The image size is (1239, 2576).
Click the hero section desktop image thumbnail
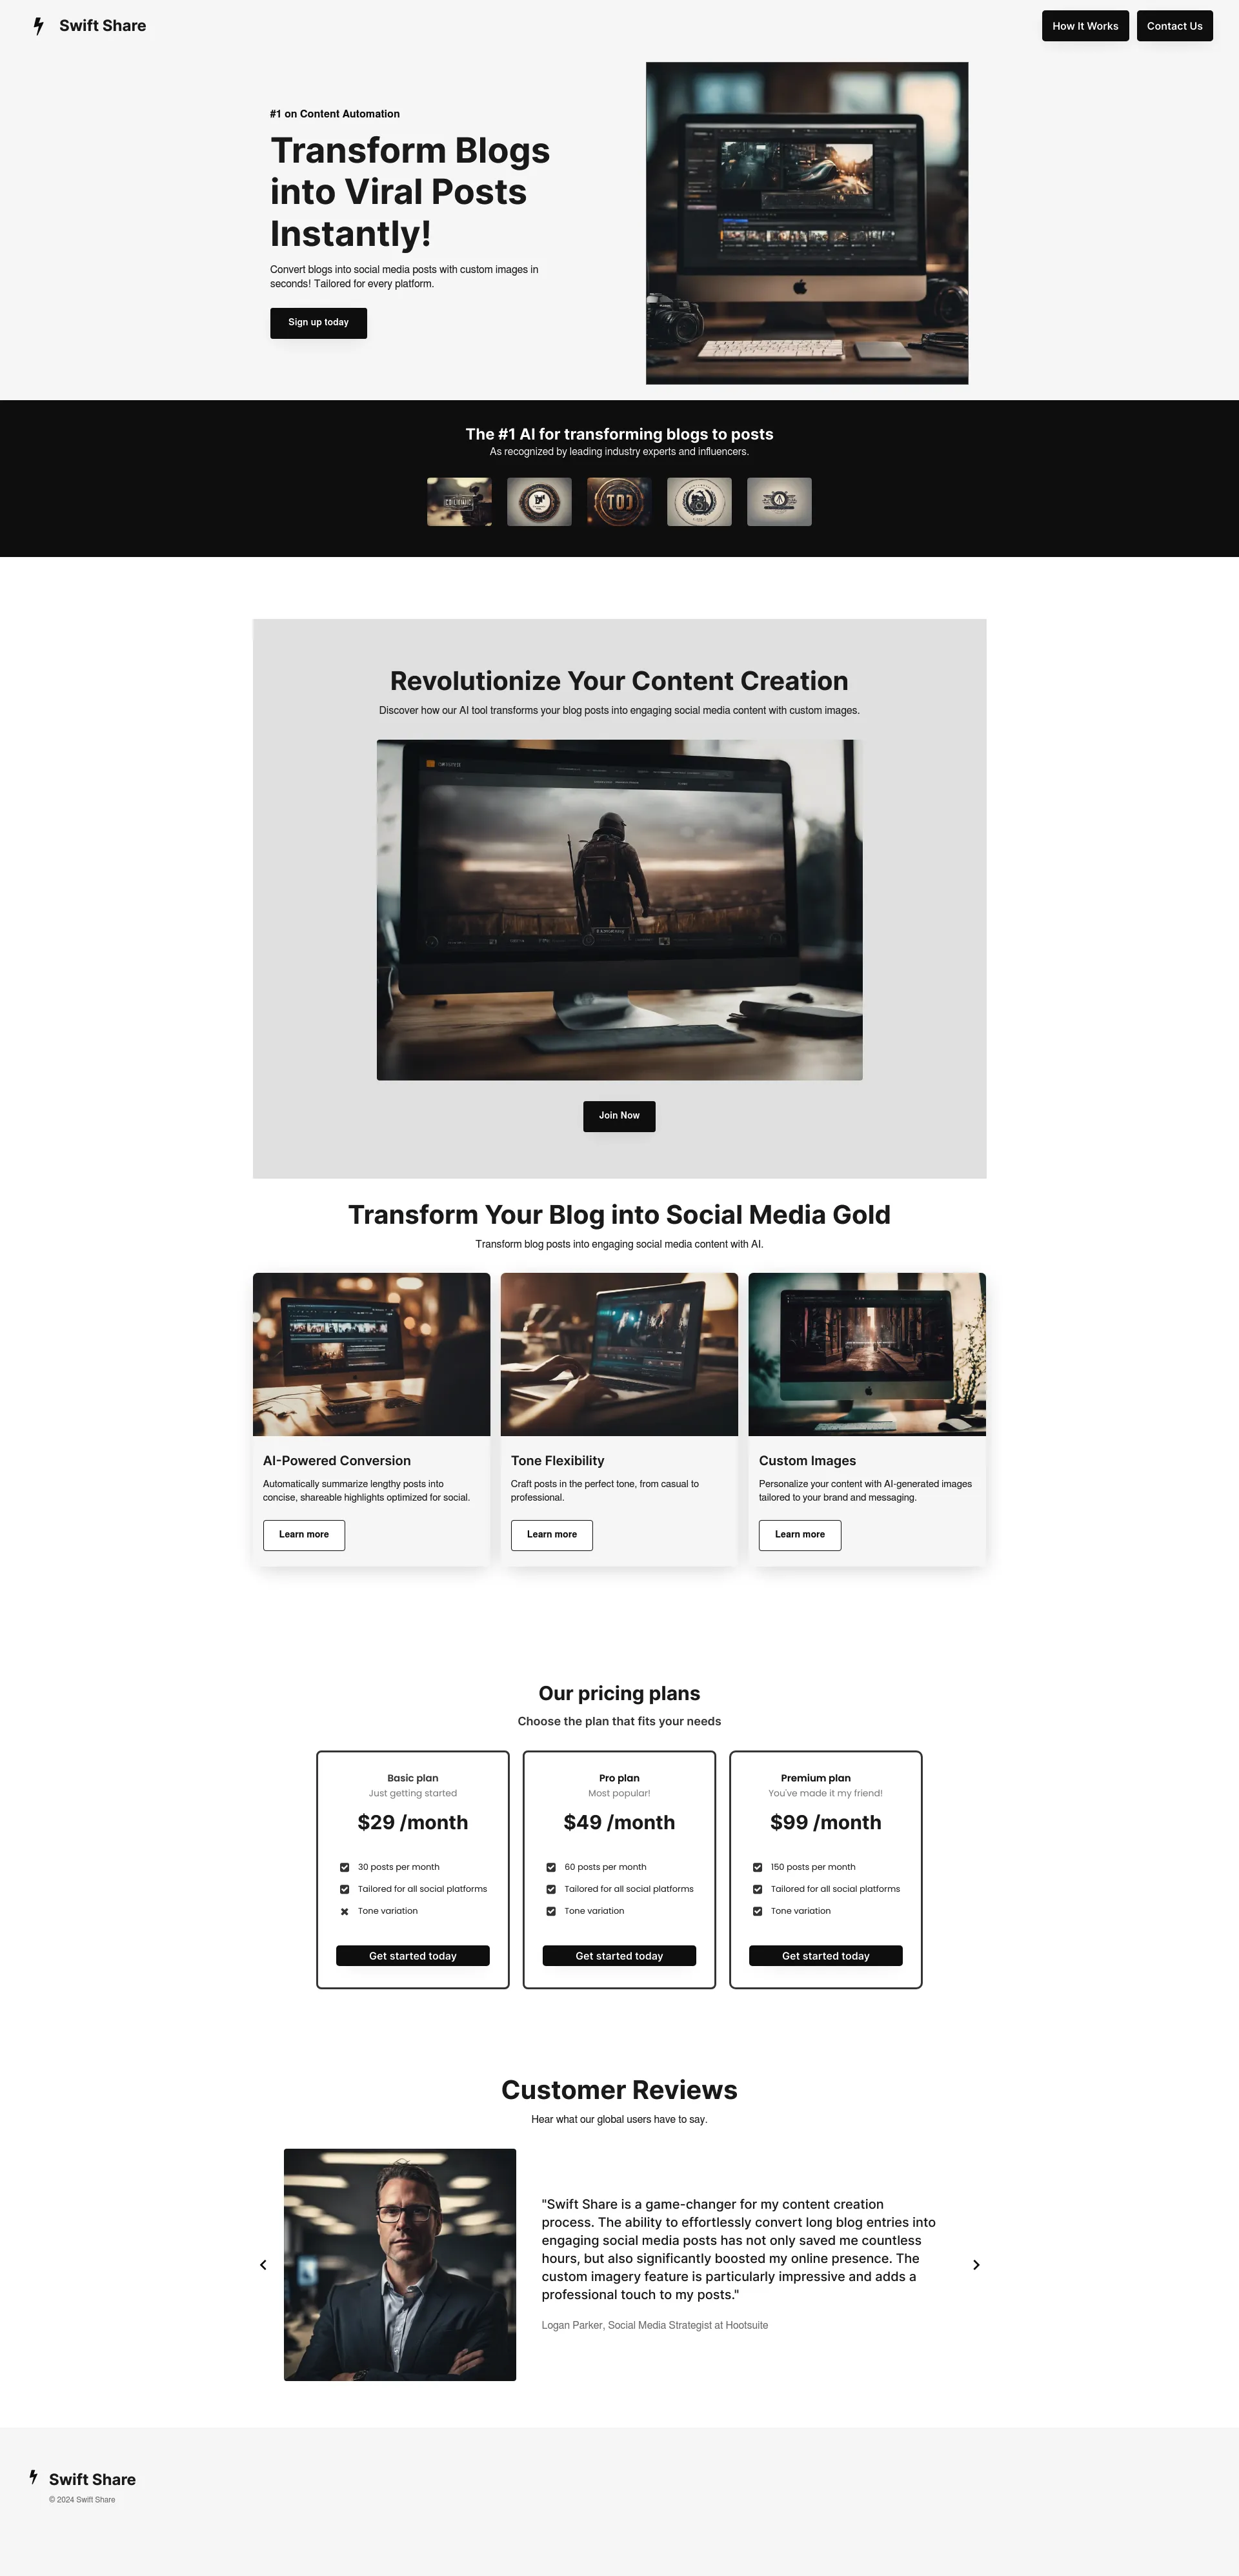coord(807,222)
